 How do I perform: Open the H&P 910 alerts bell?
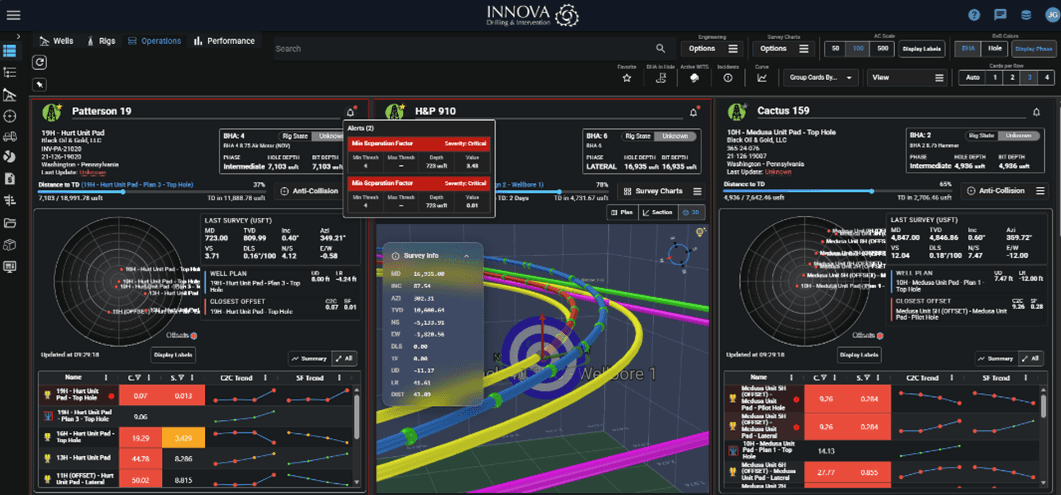point(693,112)
